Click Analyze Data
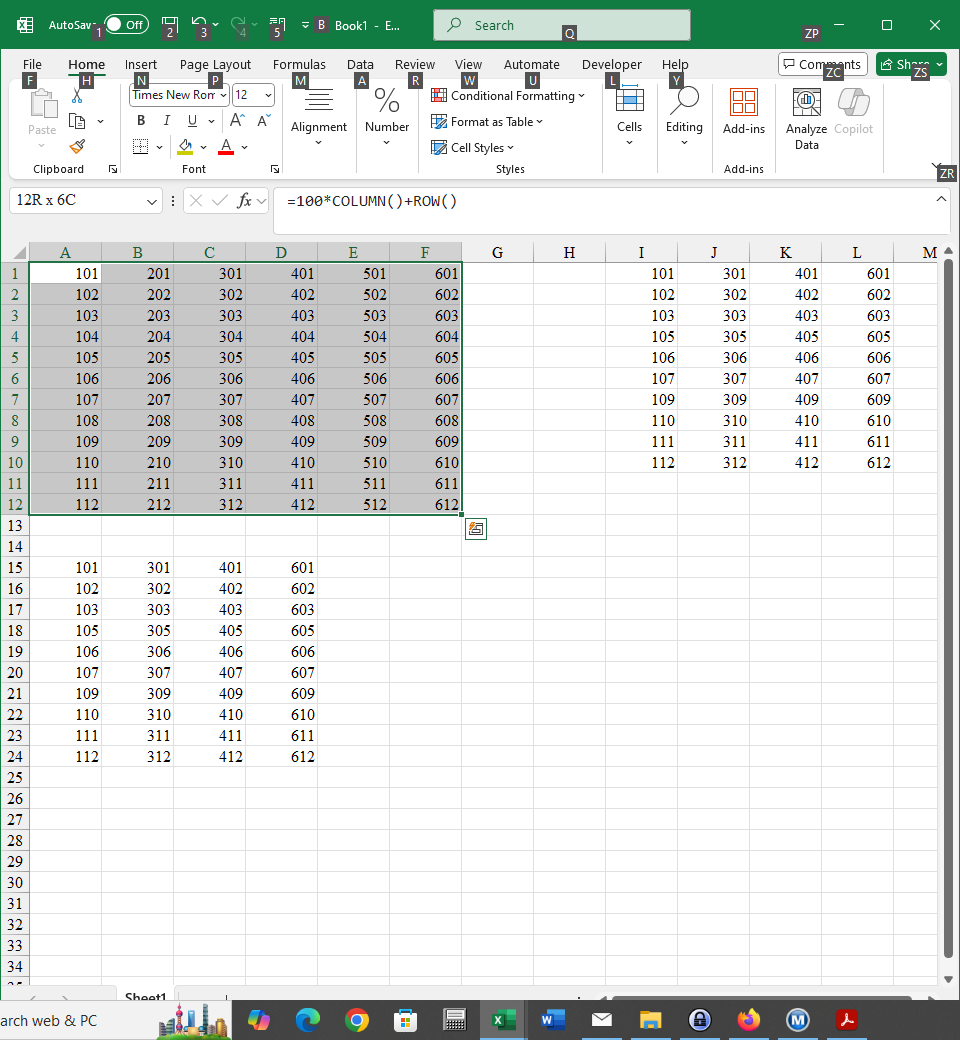Screen dimensions: 960x1040 (x=807, y=119)
